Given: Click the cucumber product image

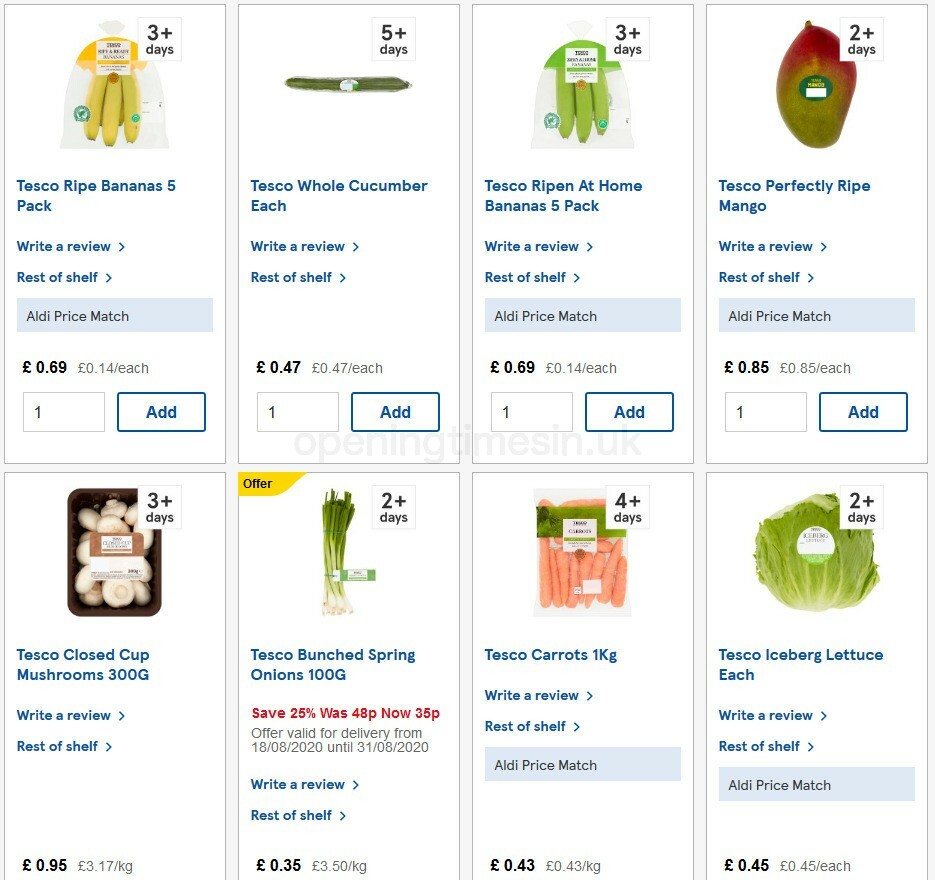Looking at the screenshot, I should 349,85.
